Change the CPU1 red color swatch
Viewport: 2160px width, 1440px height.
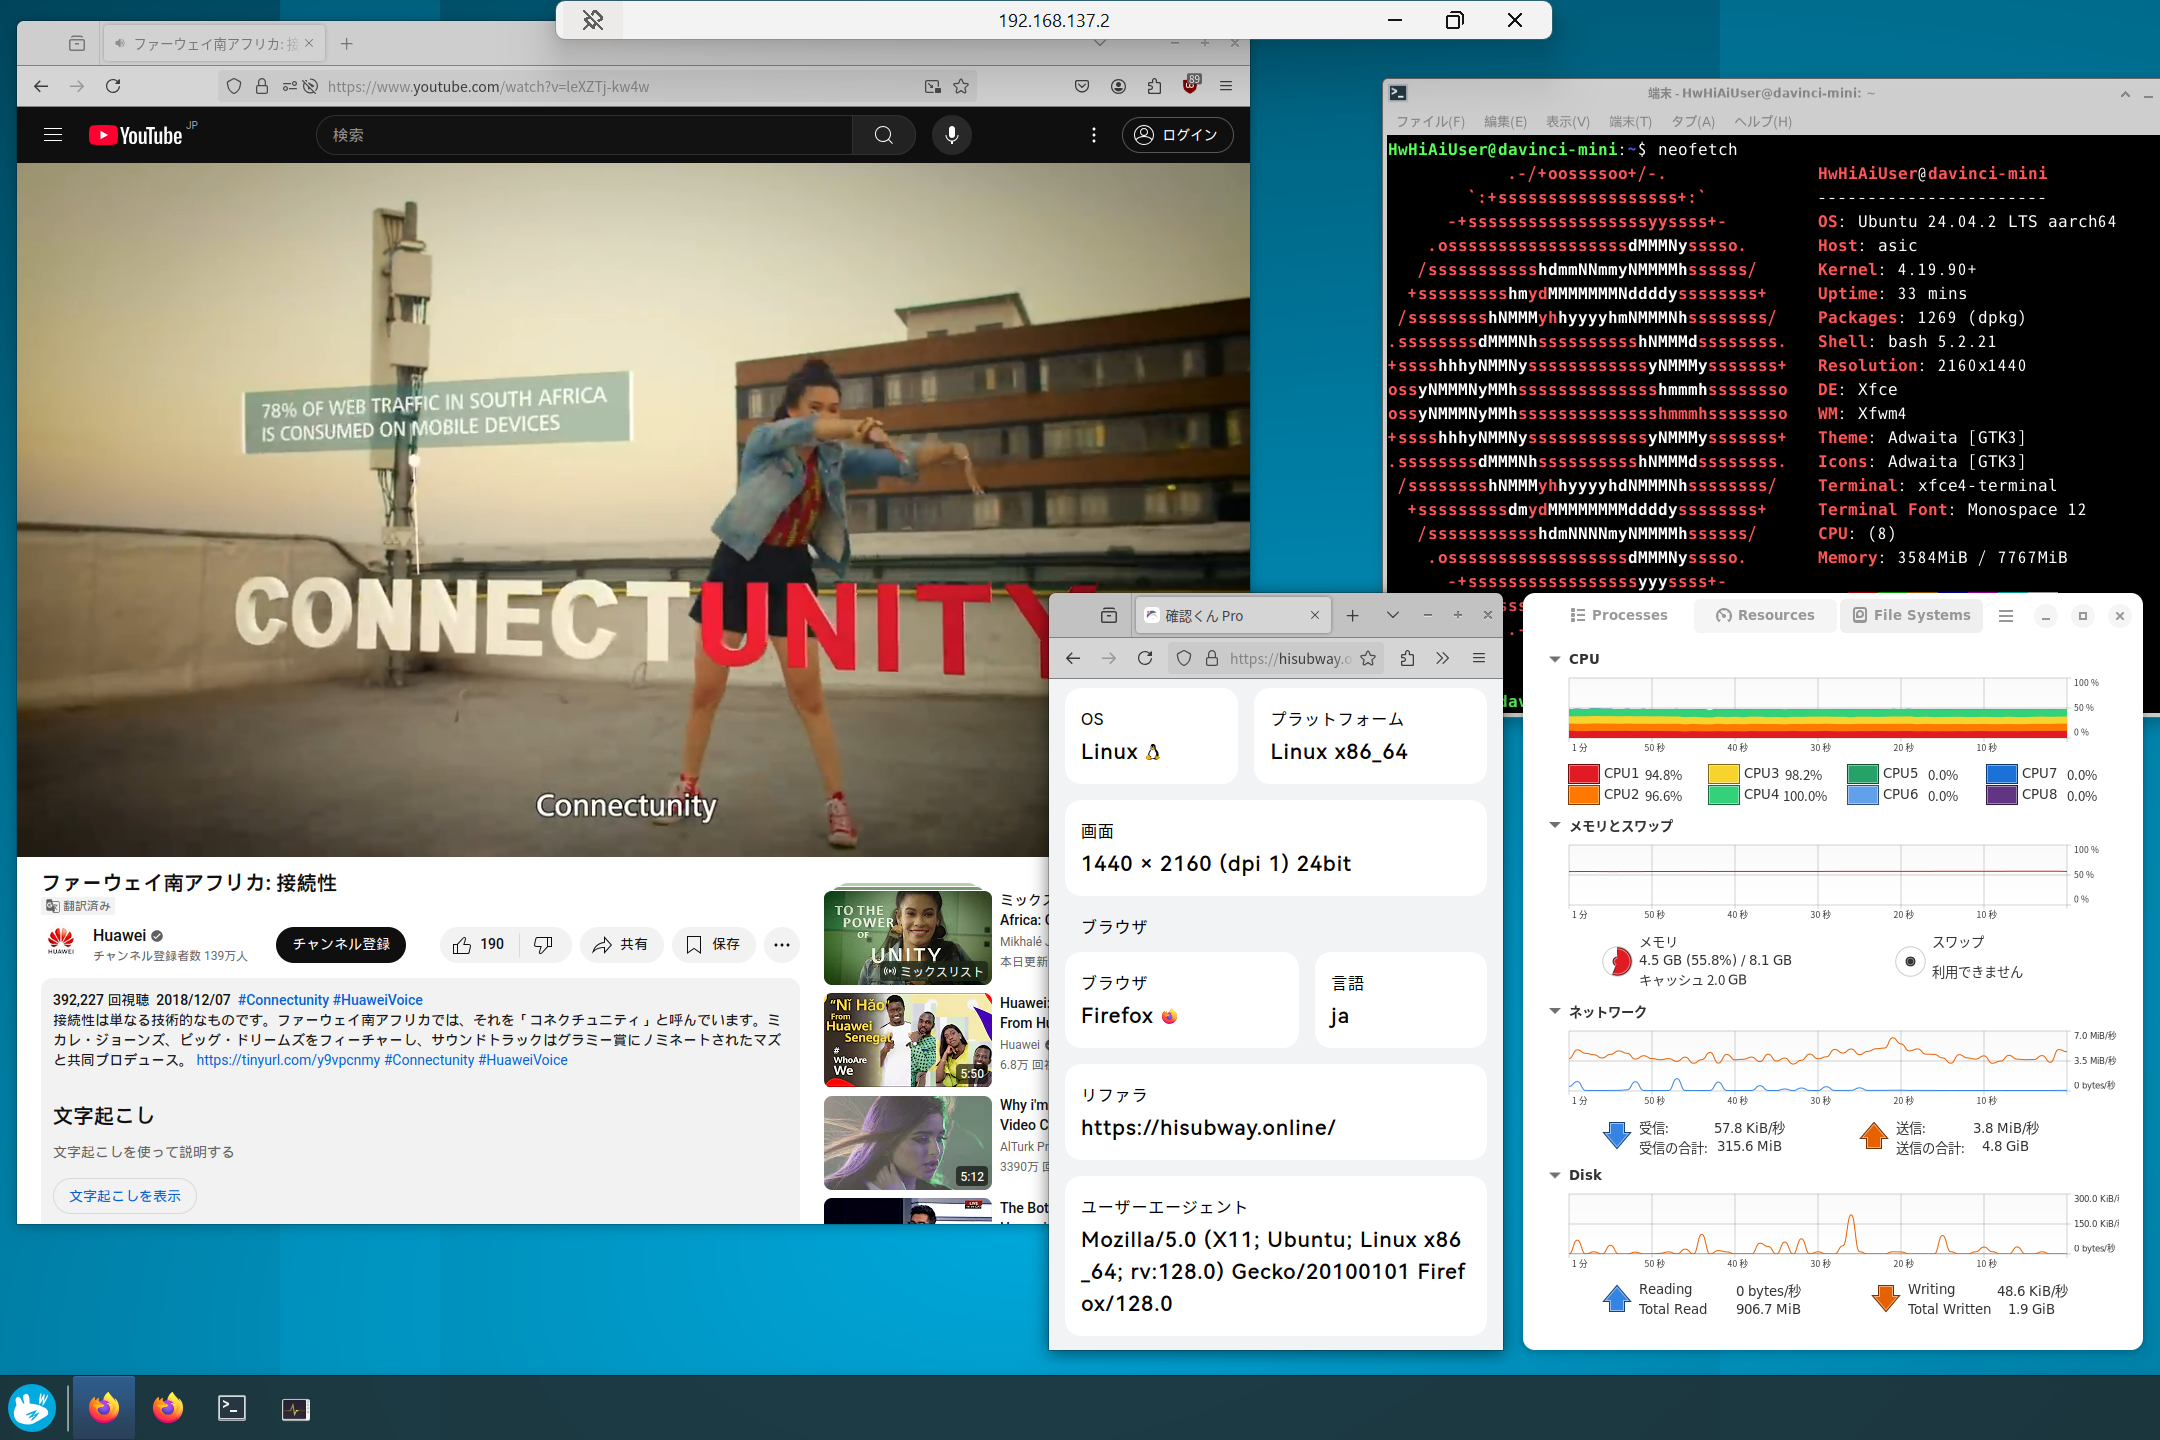1584,774
